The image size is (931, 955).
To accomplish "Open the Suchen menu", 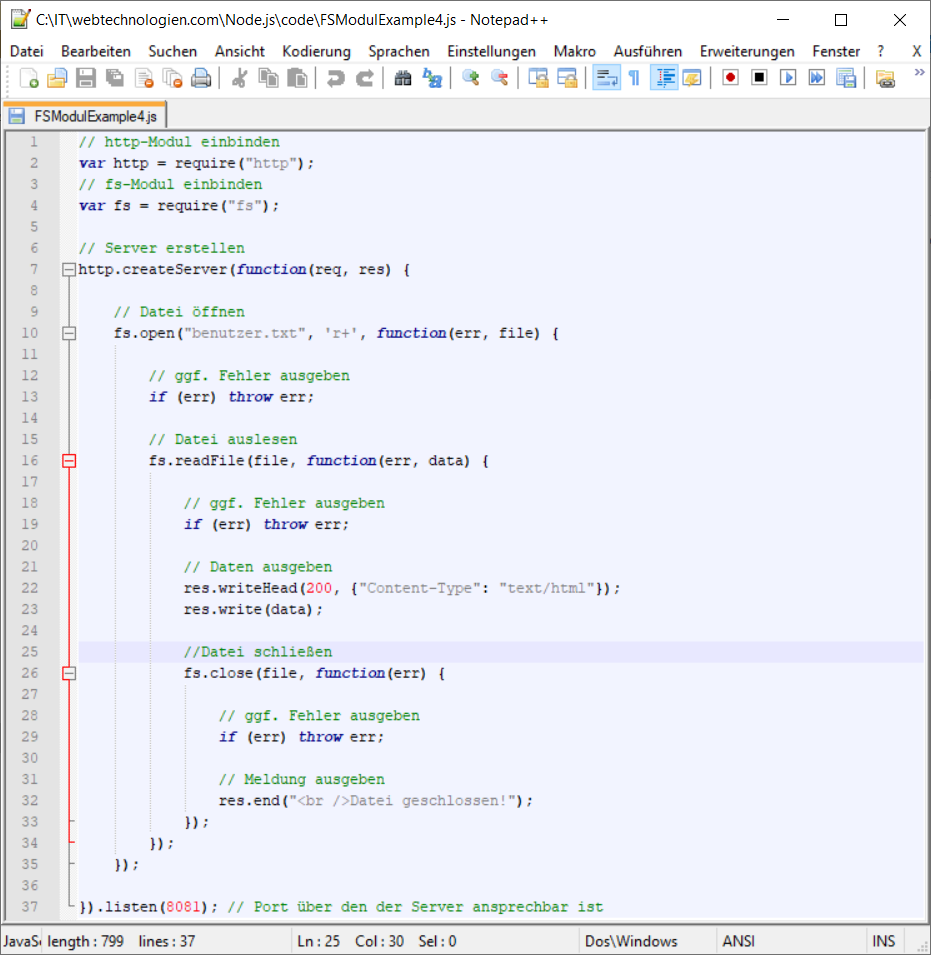I will [172, 51].
